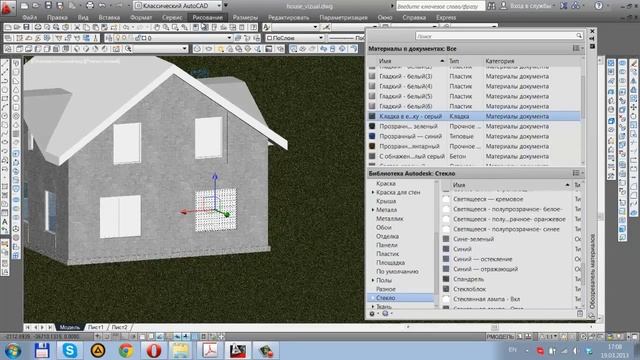The width and height of the screenshot is (640, 360).
Task: Open the layer list dropdown showing 0
Action: pyautogui.click(x=229, y=38)
